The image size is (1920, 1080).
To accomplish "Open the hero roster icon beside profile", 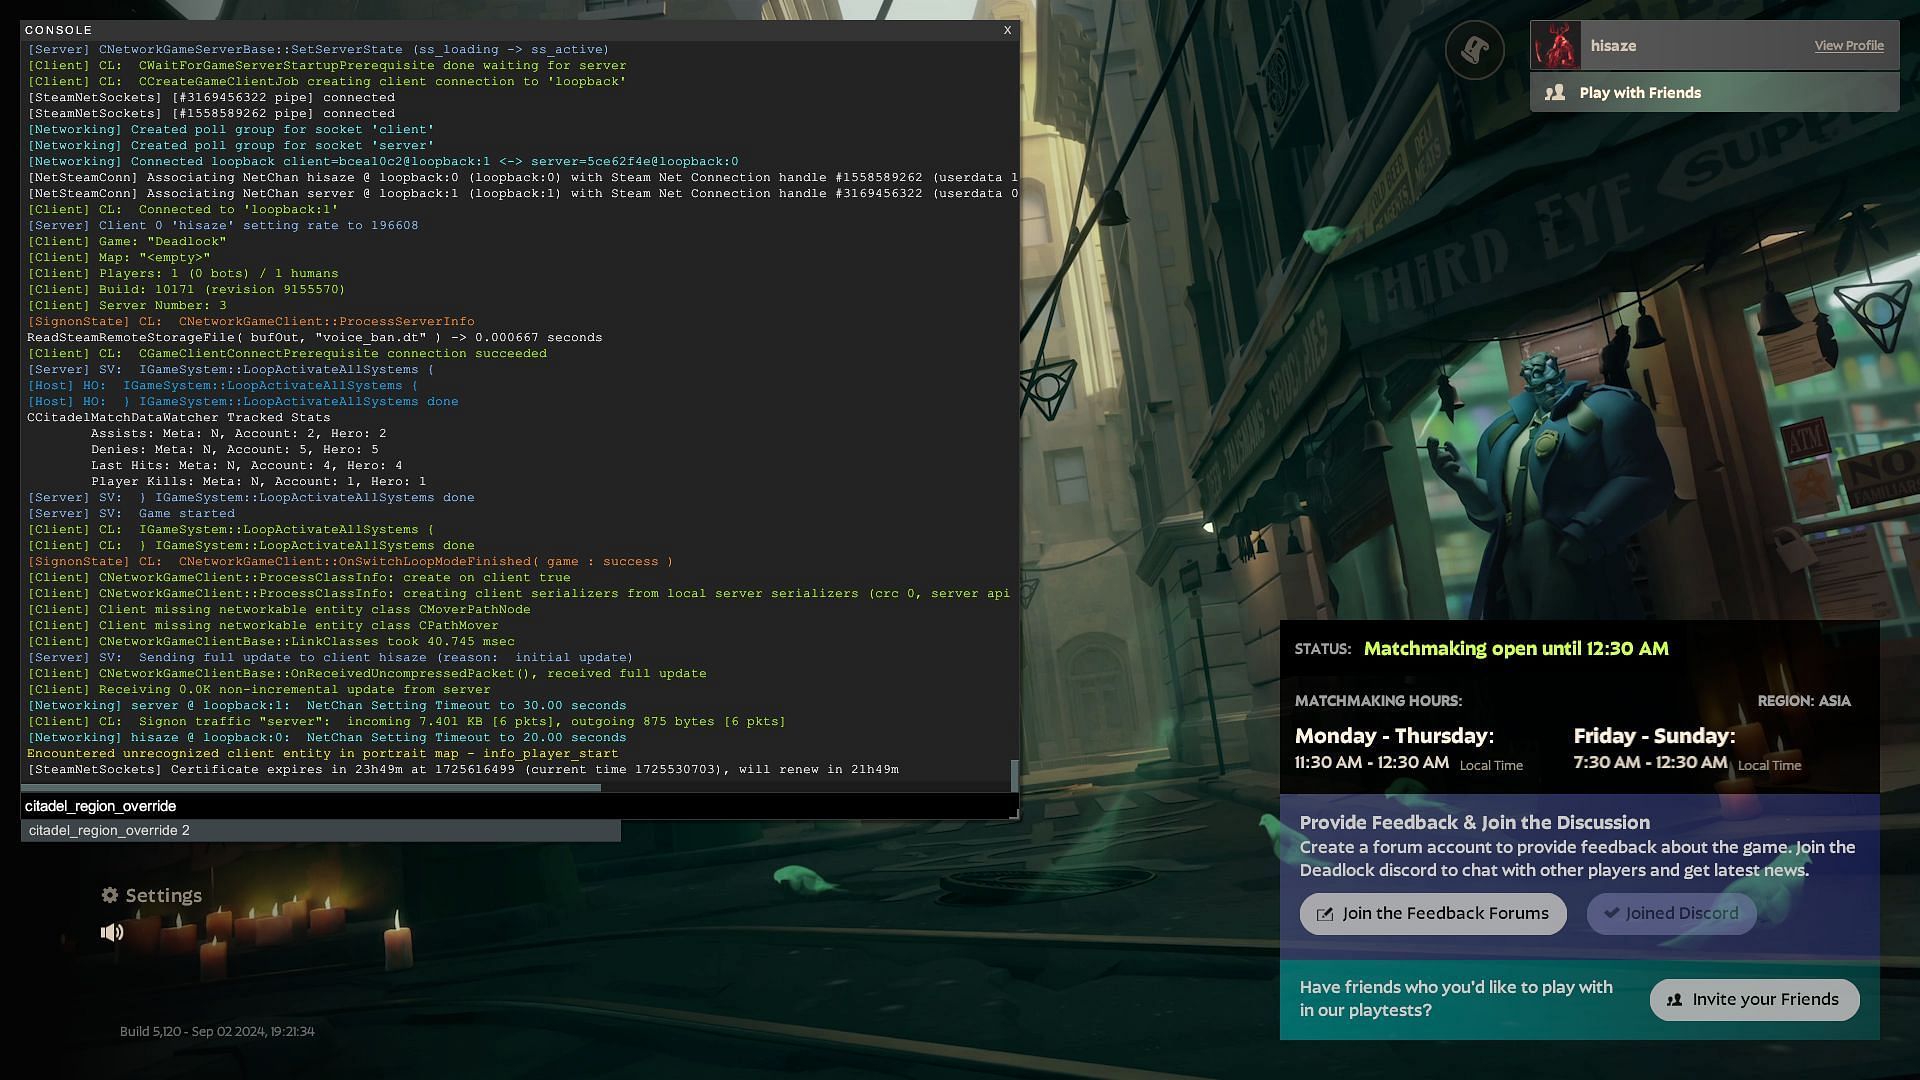I will coord(1474,50).
